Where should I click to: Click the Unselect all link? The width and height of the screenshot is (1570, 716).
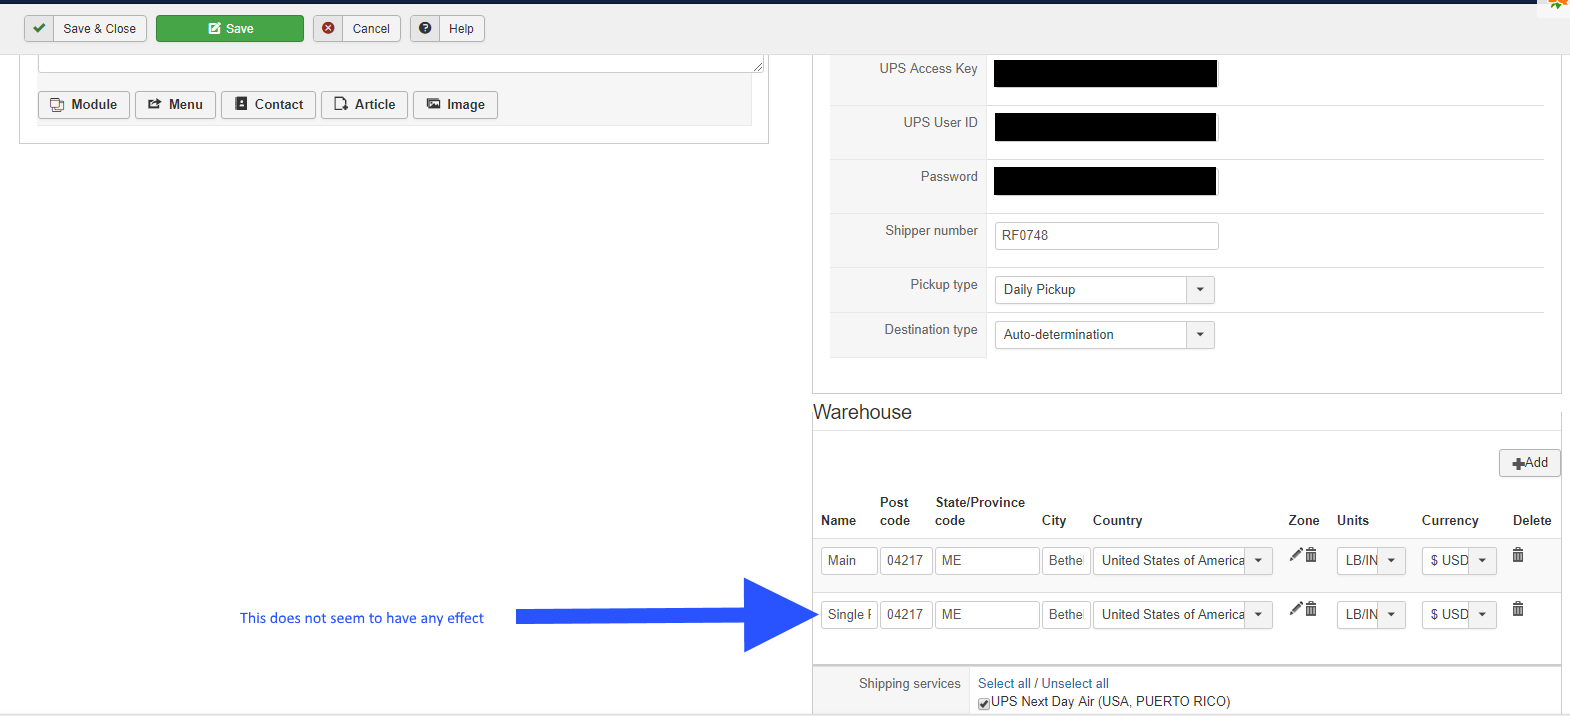click(1075, 684)
